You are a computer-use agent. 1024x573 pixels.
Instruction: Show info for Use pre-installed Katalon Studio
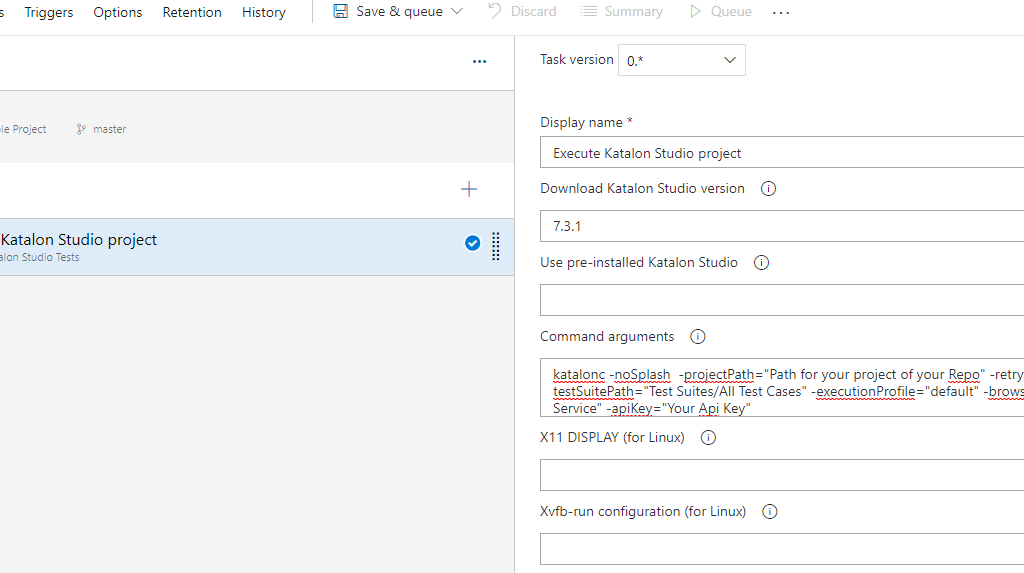click(761, 263)
